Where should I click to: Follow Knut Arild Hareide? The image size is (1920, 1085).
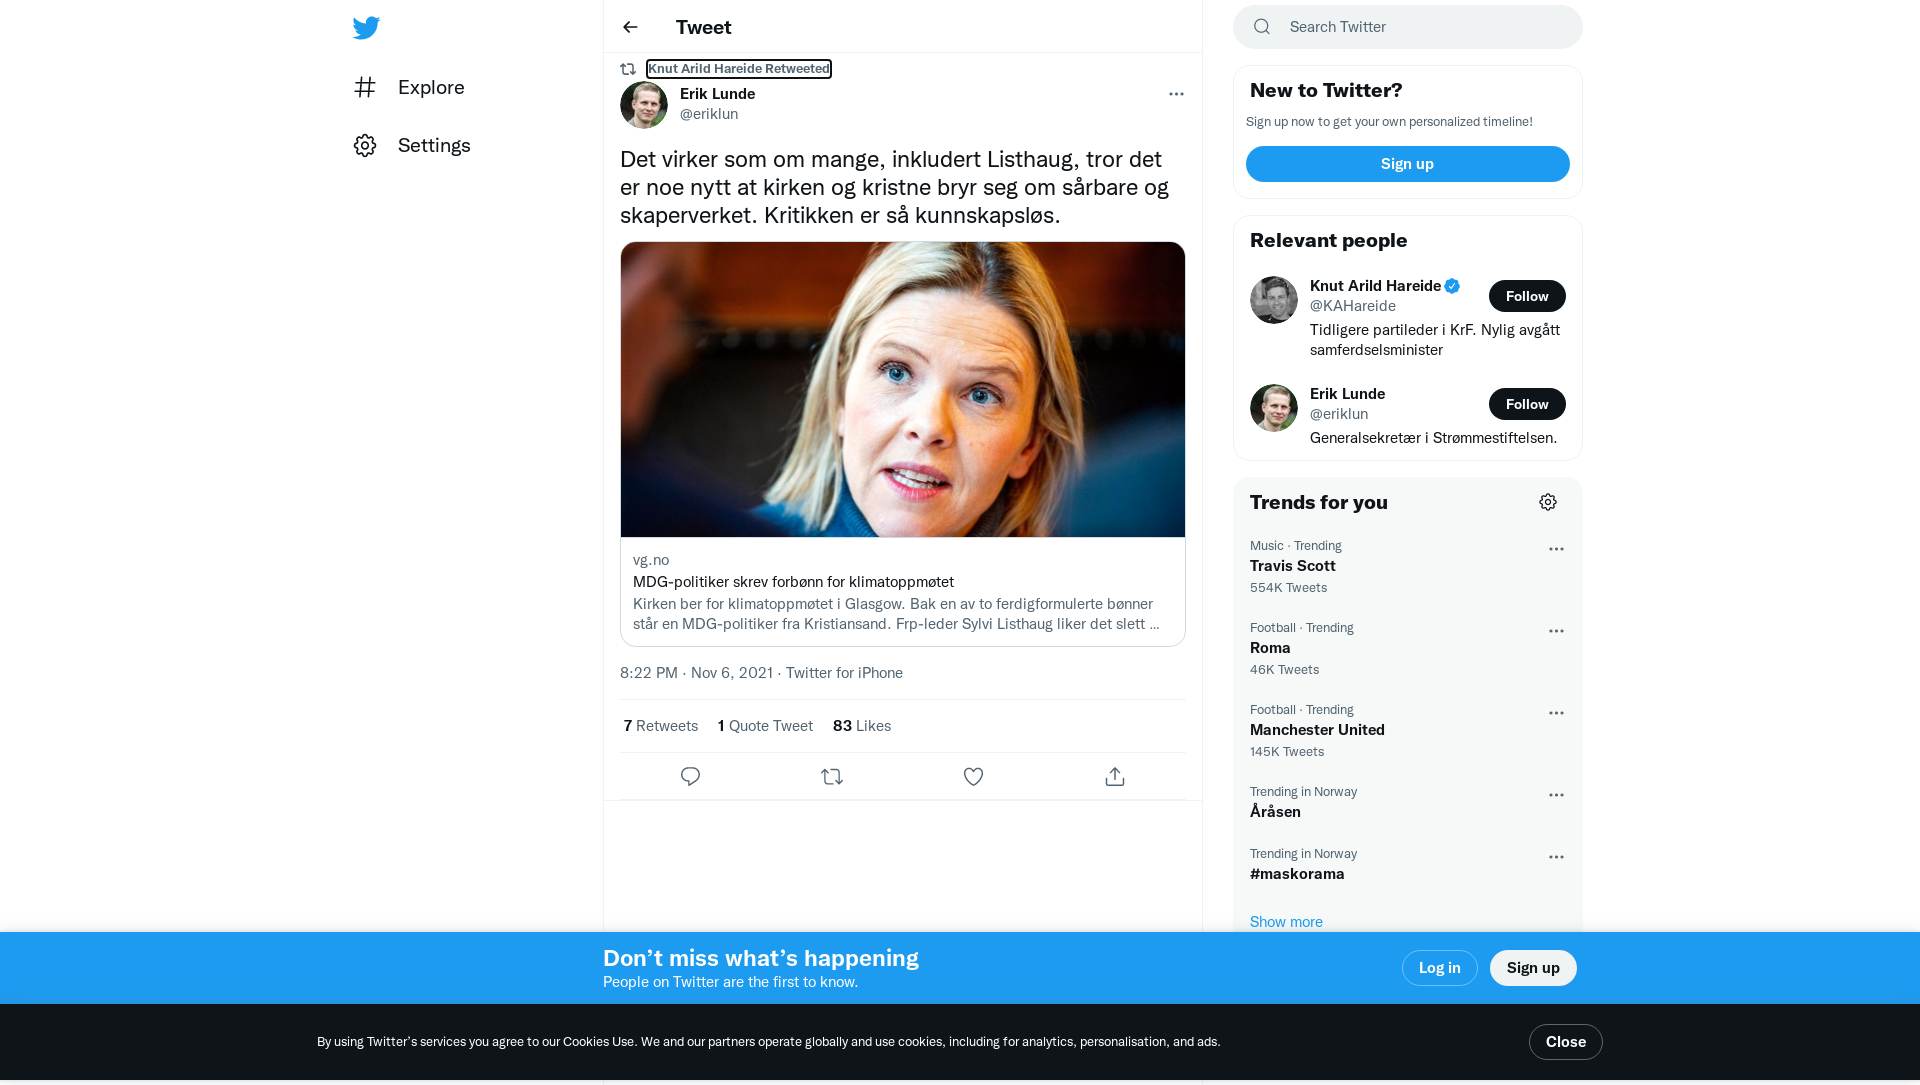point(1527,296)
